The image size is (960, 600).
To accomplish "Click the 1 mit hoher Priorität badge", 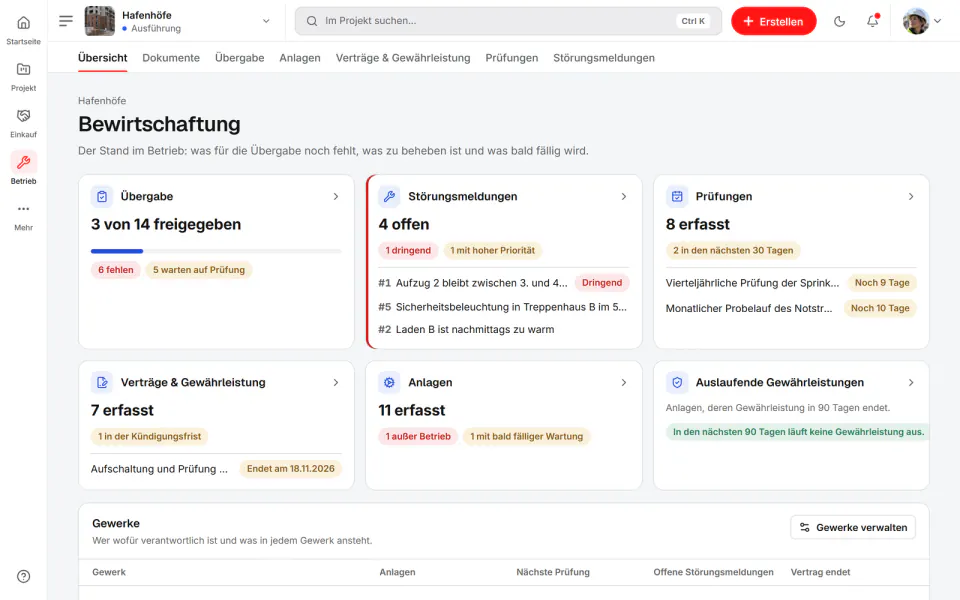I will pos(493,250).
